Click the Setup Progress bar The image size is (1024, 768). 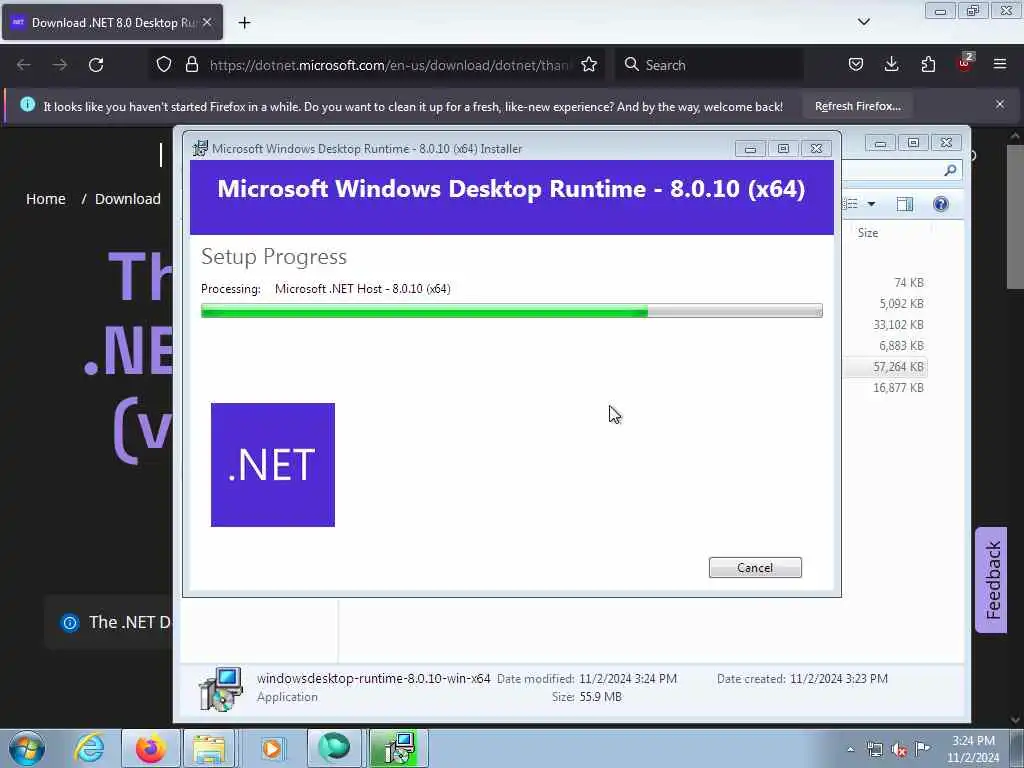[511, 311]
